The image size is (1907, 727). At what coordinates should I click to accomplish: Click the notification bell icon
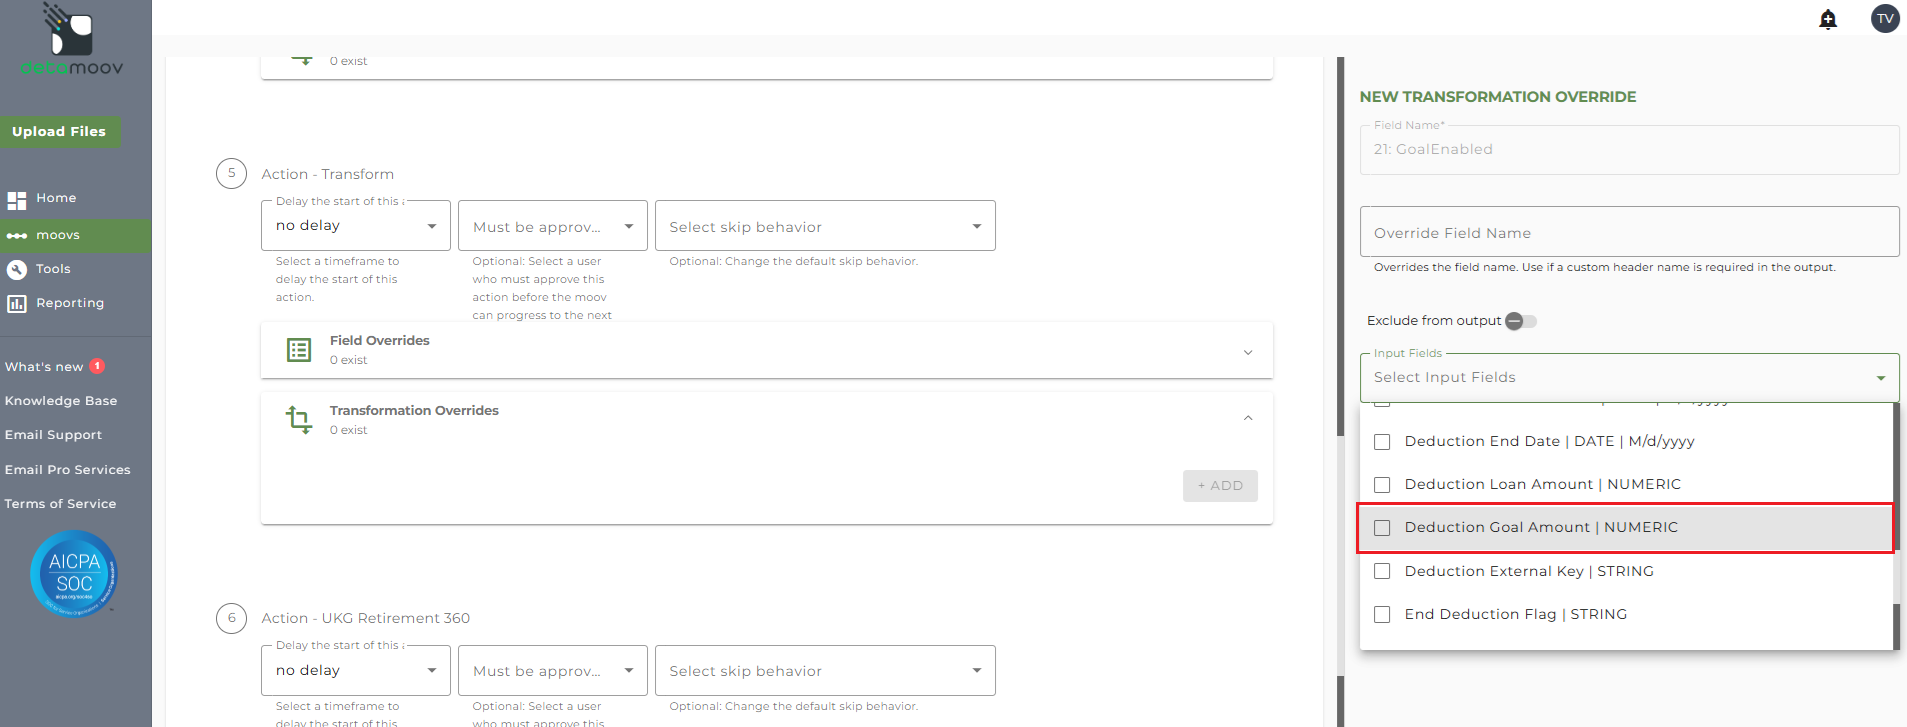point(1828,19)
